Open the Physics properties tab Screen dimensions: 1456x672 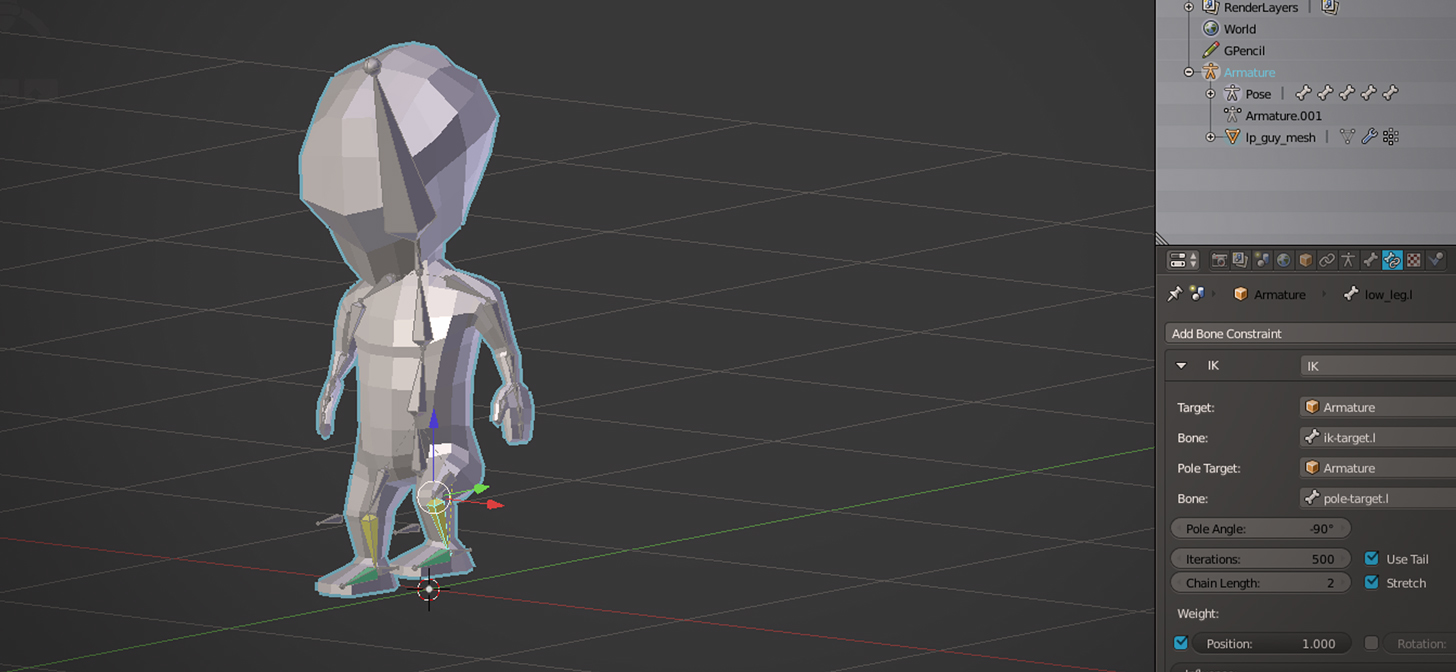click(x=1435, y=260)
